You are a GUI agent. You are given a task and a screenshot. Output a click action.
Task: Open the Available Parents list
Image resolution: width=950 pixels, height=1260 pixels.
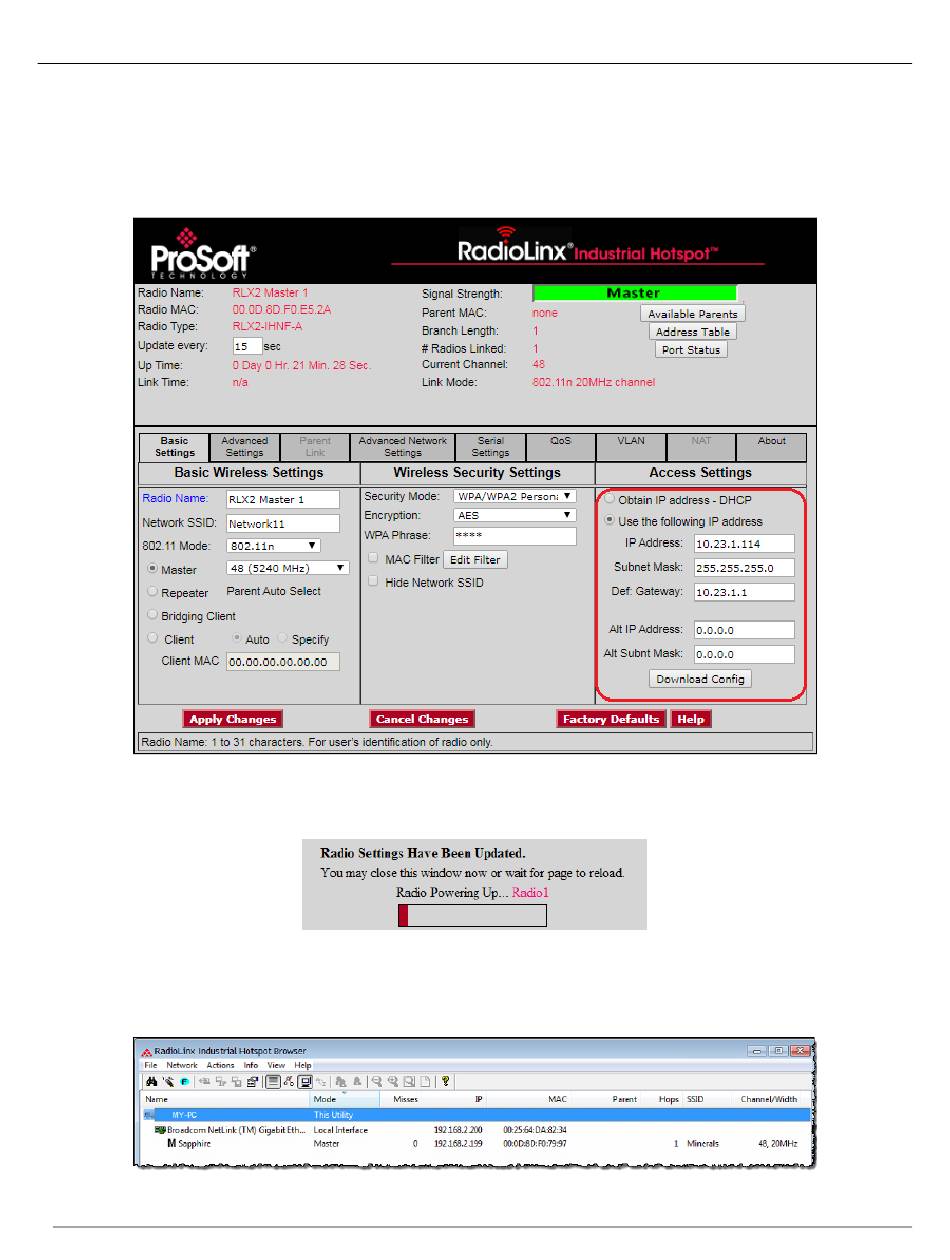(693, 314)
